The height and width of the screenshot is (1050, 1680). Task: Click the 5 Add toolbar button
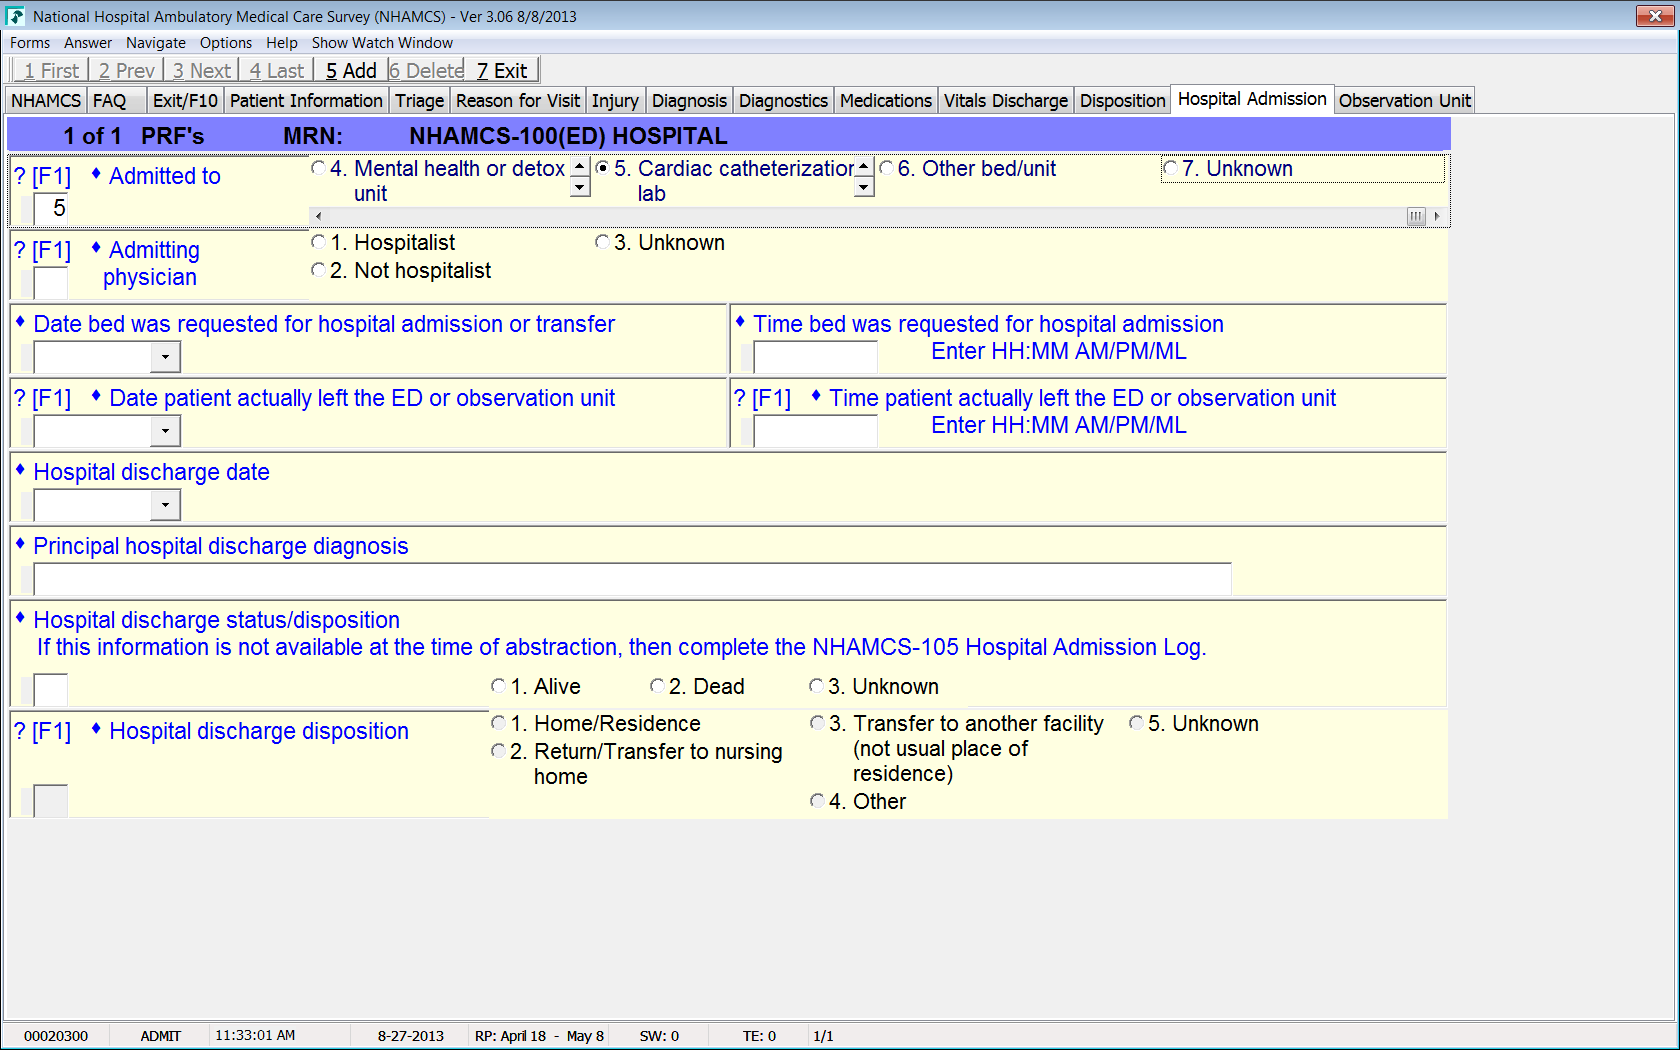click(351, 71)
